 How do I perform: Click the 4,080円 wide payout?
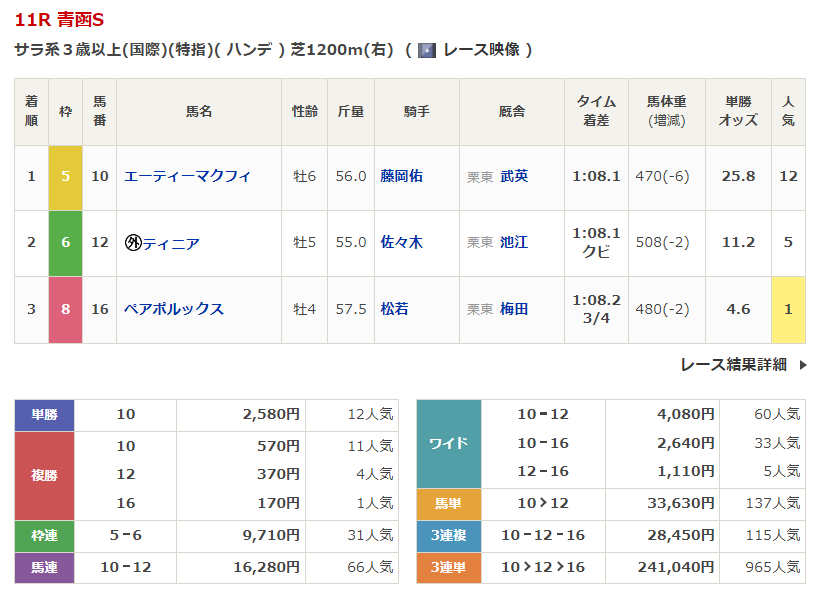point(686,415)
